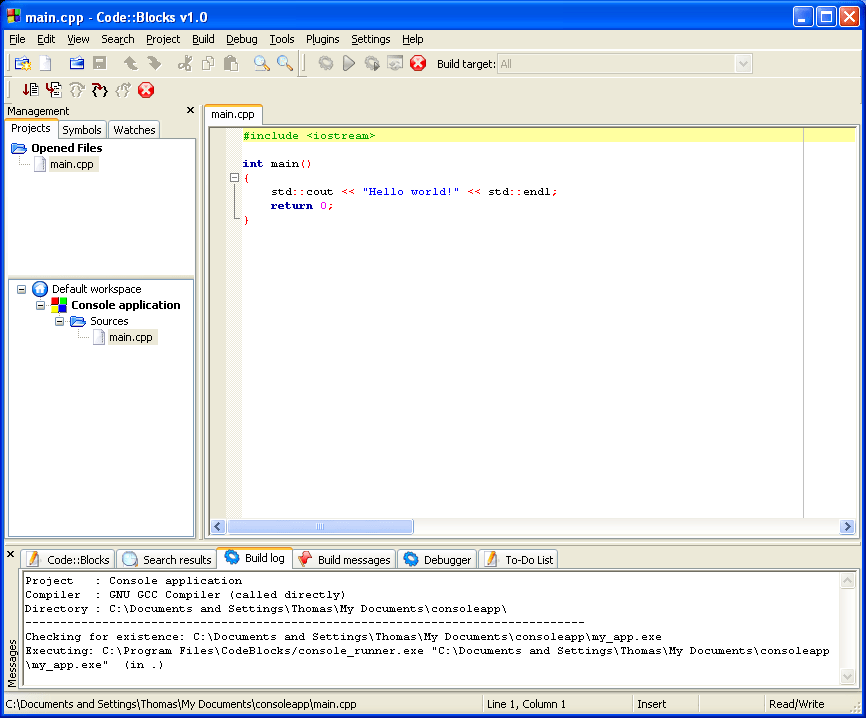Switch to the Build messages tab
866x718 pixels.
click(344, 559)
